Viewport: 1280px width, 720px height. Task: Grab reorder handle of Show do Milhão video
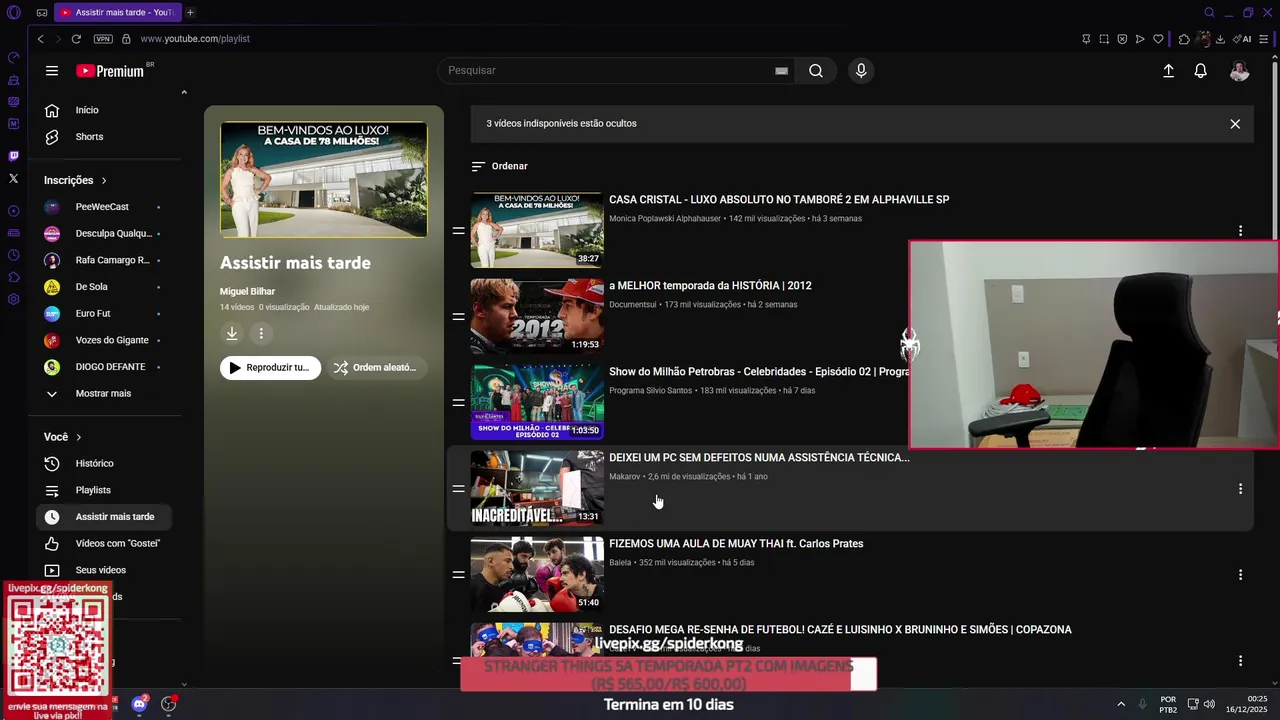pos(458,403)
